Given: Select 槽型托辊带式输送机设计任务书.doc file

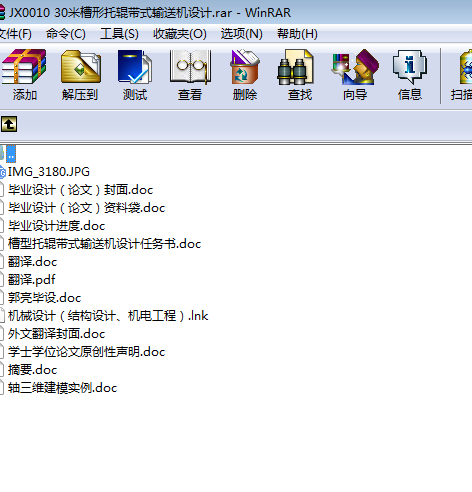Looking at the screenshot, I should 105,244.
